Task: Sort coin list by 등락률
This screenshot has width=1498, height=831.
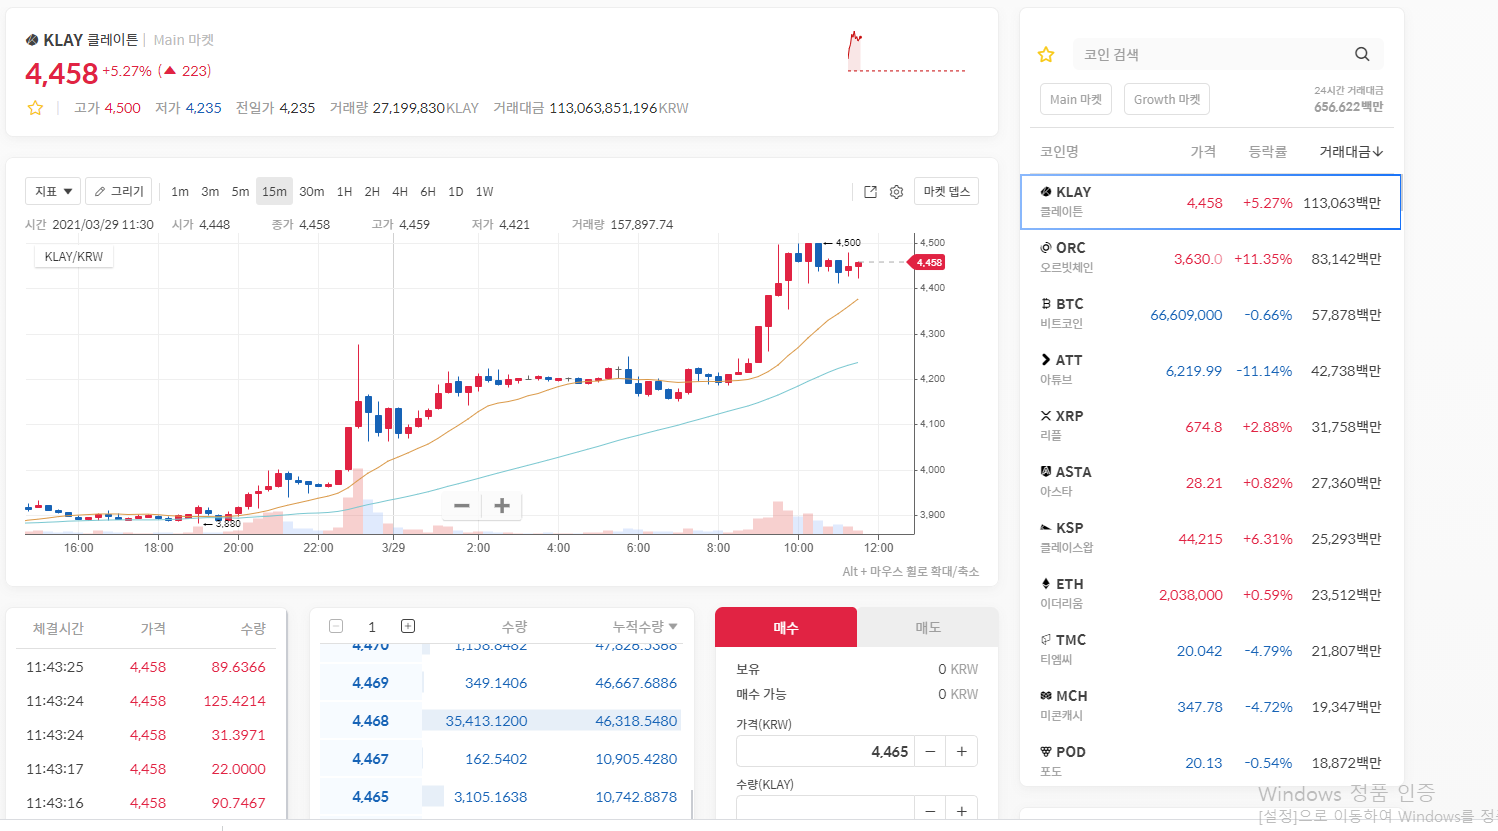Action: coord(1267,152)
